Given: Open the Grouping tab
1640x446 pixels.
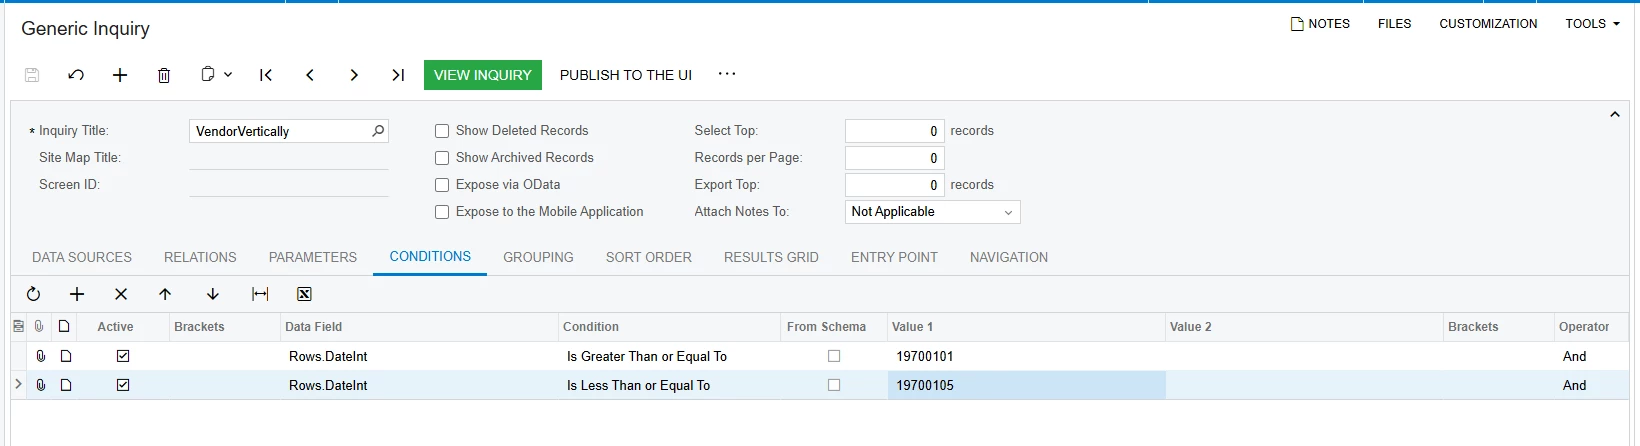Looking at the screenshot, I should pos(538,257).
